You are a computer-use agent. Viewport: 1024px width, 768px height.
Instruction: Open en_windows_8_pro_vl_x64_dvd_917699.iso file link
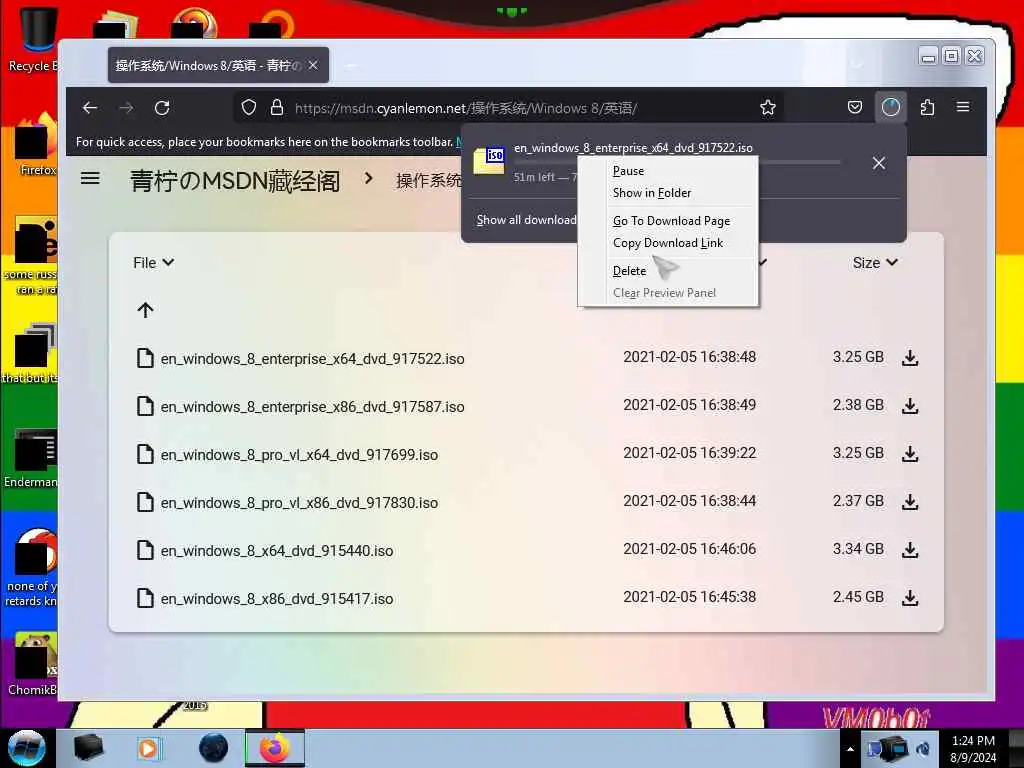(x=299, y=455)
